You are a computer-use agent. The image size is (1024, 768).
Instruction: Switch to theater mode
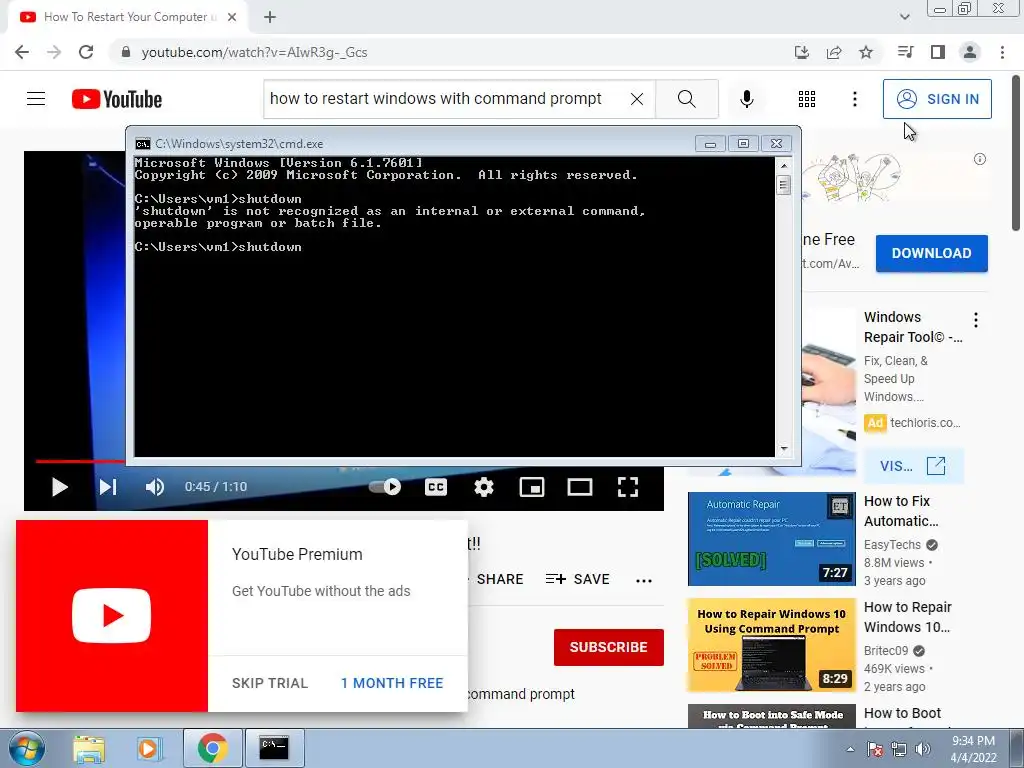580,487
